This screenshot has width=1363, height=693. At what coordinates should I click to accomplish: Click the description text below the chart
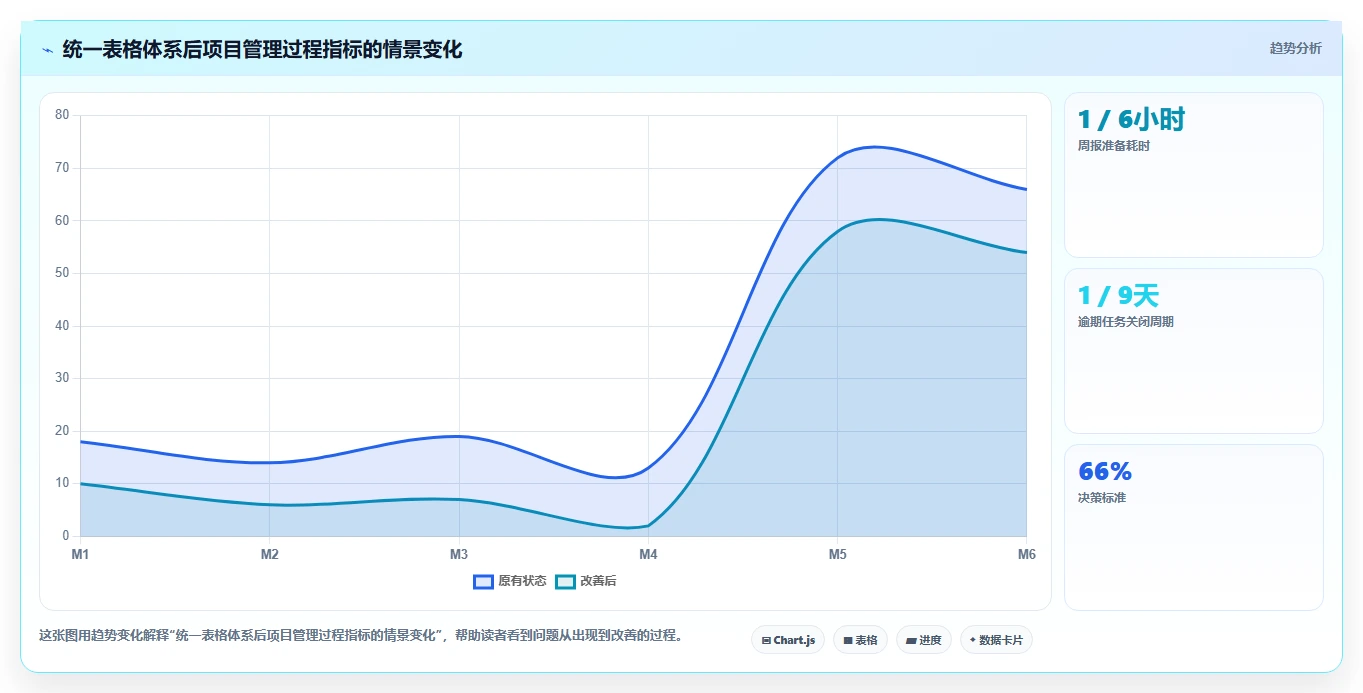pos(360,636)
